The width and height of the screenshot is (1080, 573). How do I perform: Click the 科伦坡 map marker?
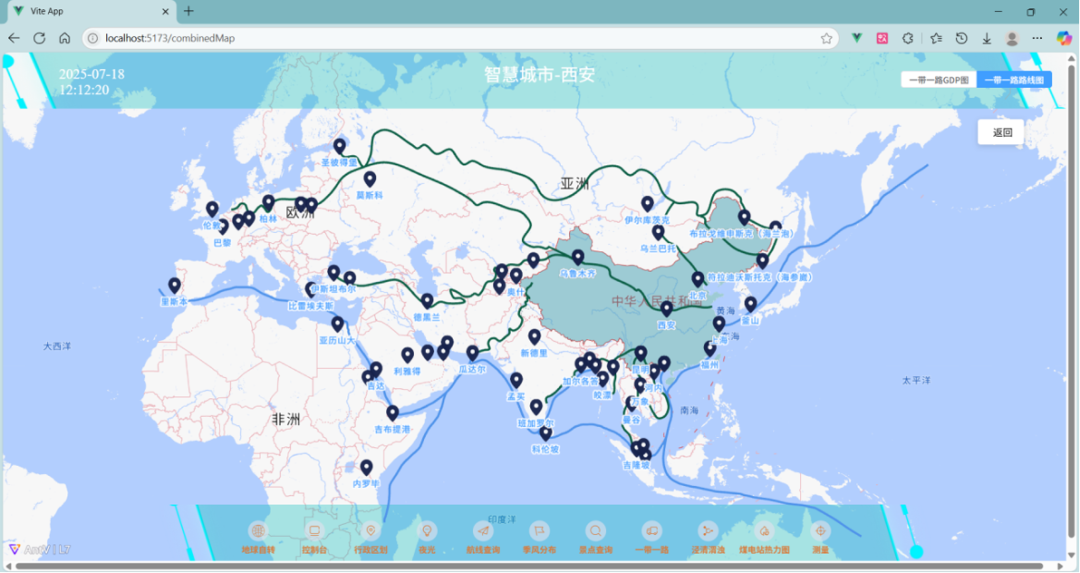[x=546, y=434]
